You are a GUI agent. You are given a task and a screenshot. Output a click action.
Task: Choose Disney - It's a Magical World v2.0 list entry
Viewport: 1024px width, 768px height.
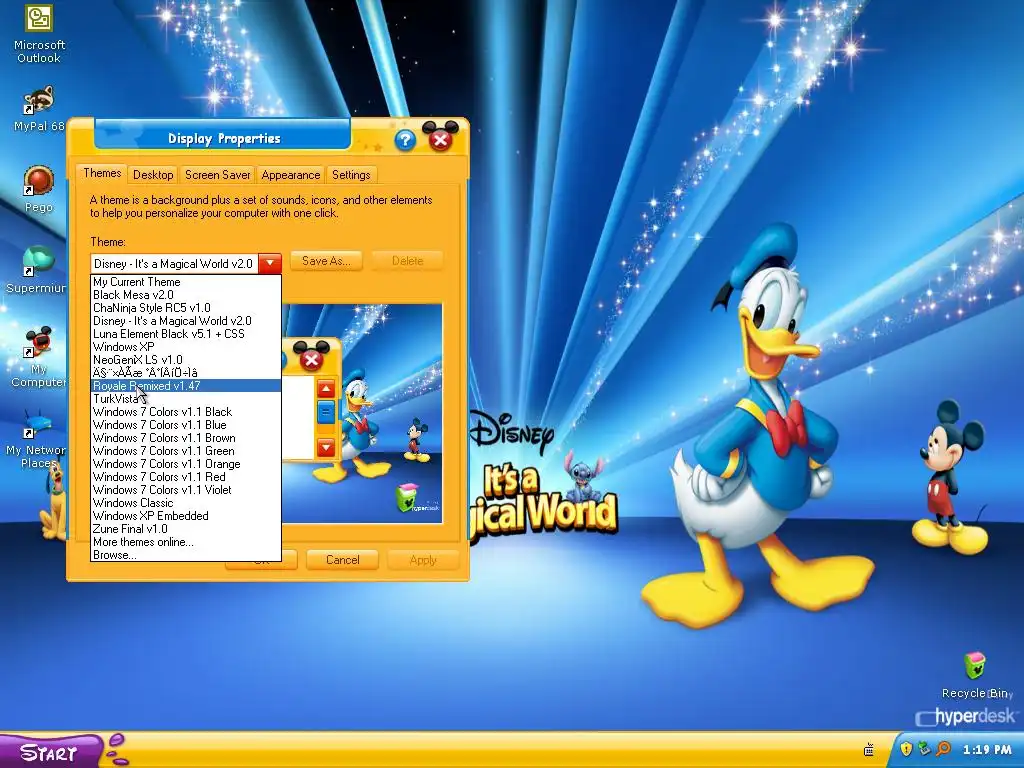[186, 321]
